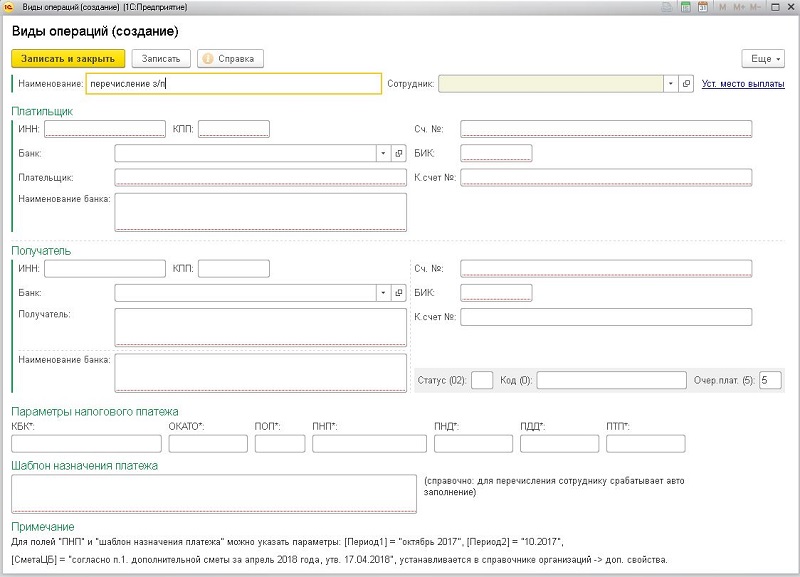Expand the Плательщик Банк dropdown
The height and width of the screenshot is (577, 800).
click(x=382, y=153)
